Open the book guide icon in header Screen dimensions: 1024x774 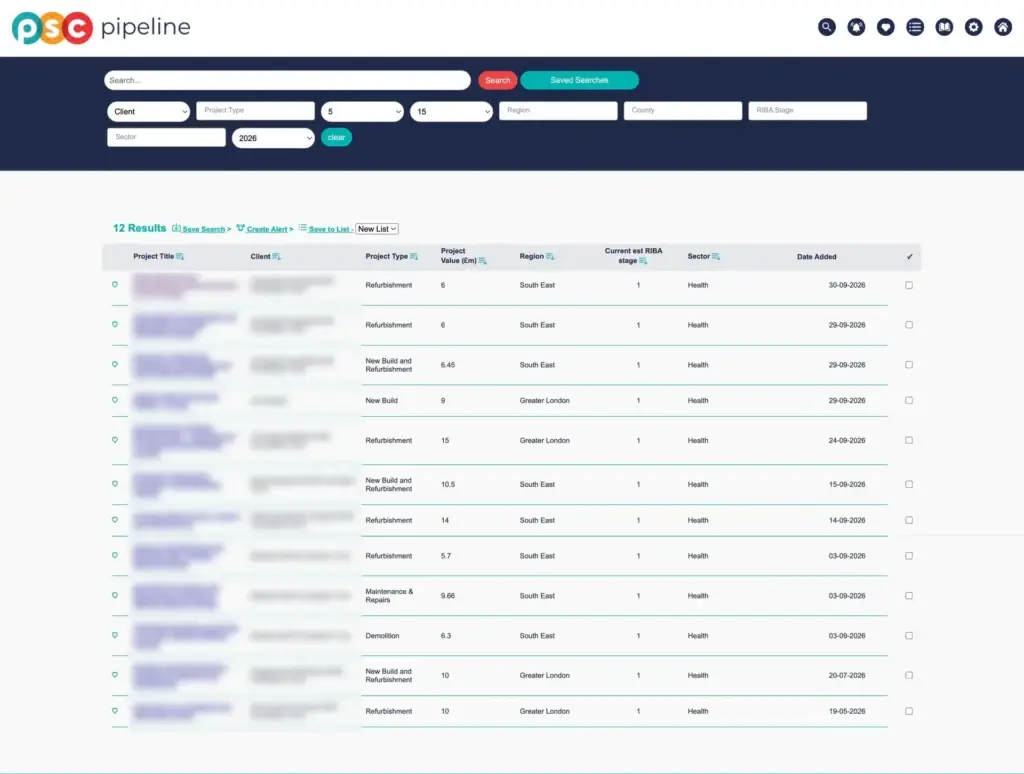pos(944,27)
